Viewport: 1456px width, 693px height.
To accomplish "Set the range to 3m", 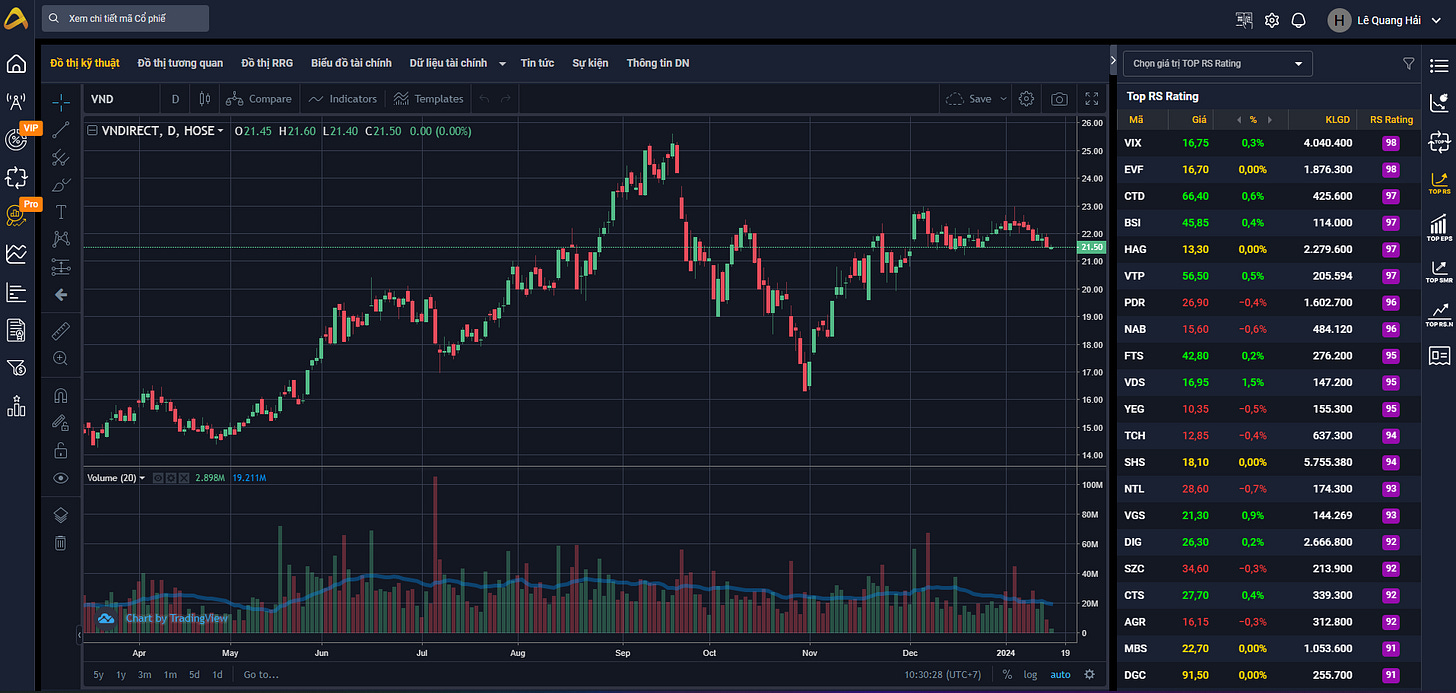I will tap(144, 674).
